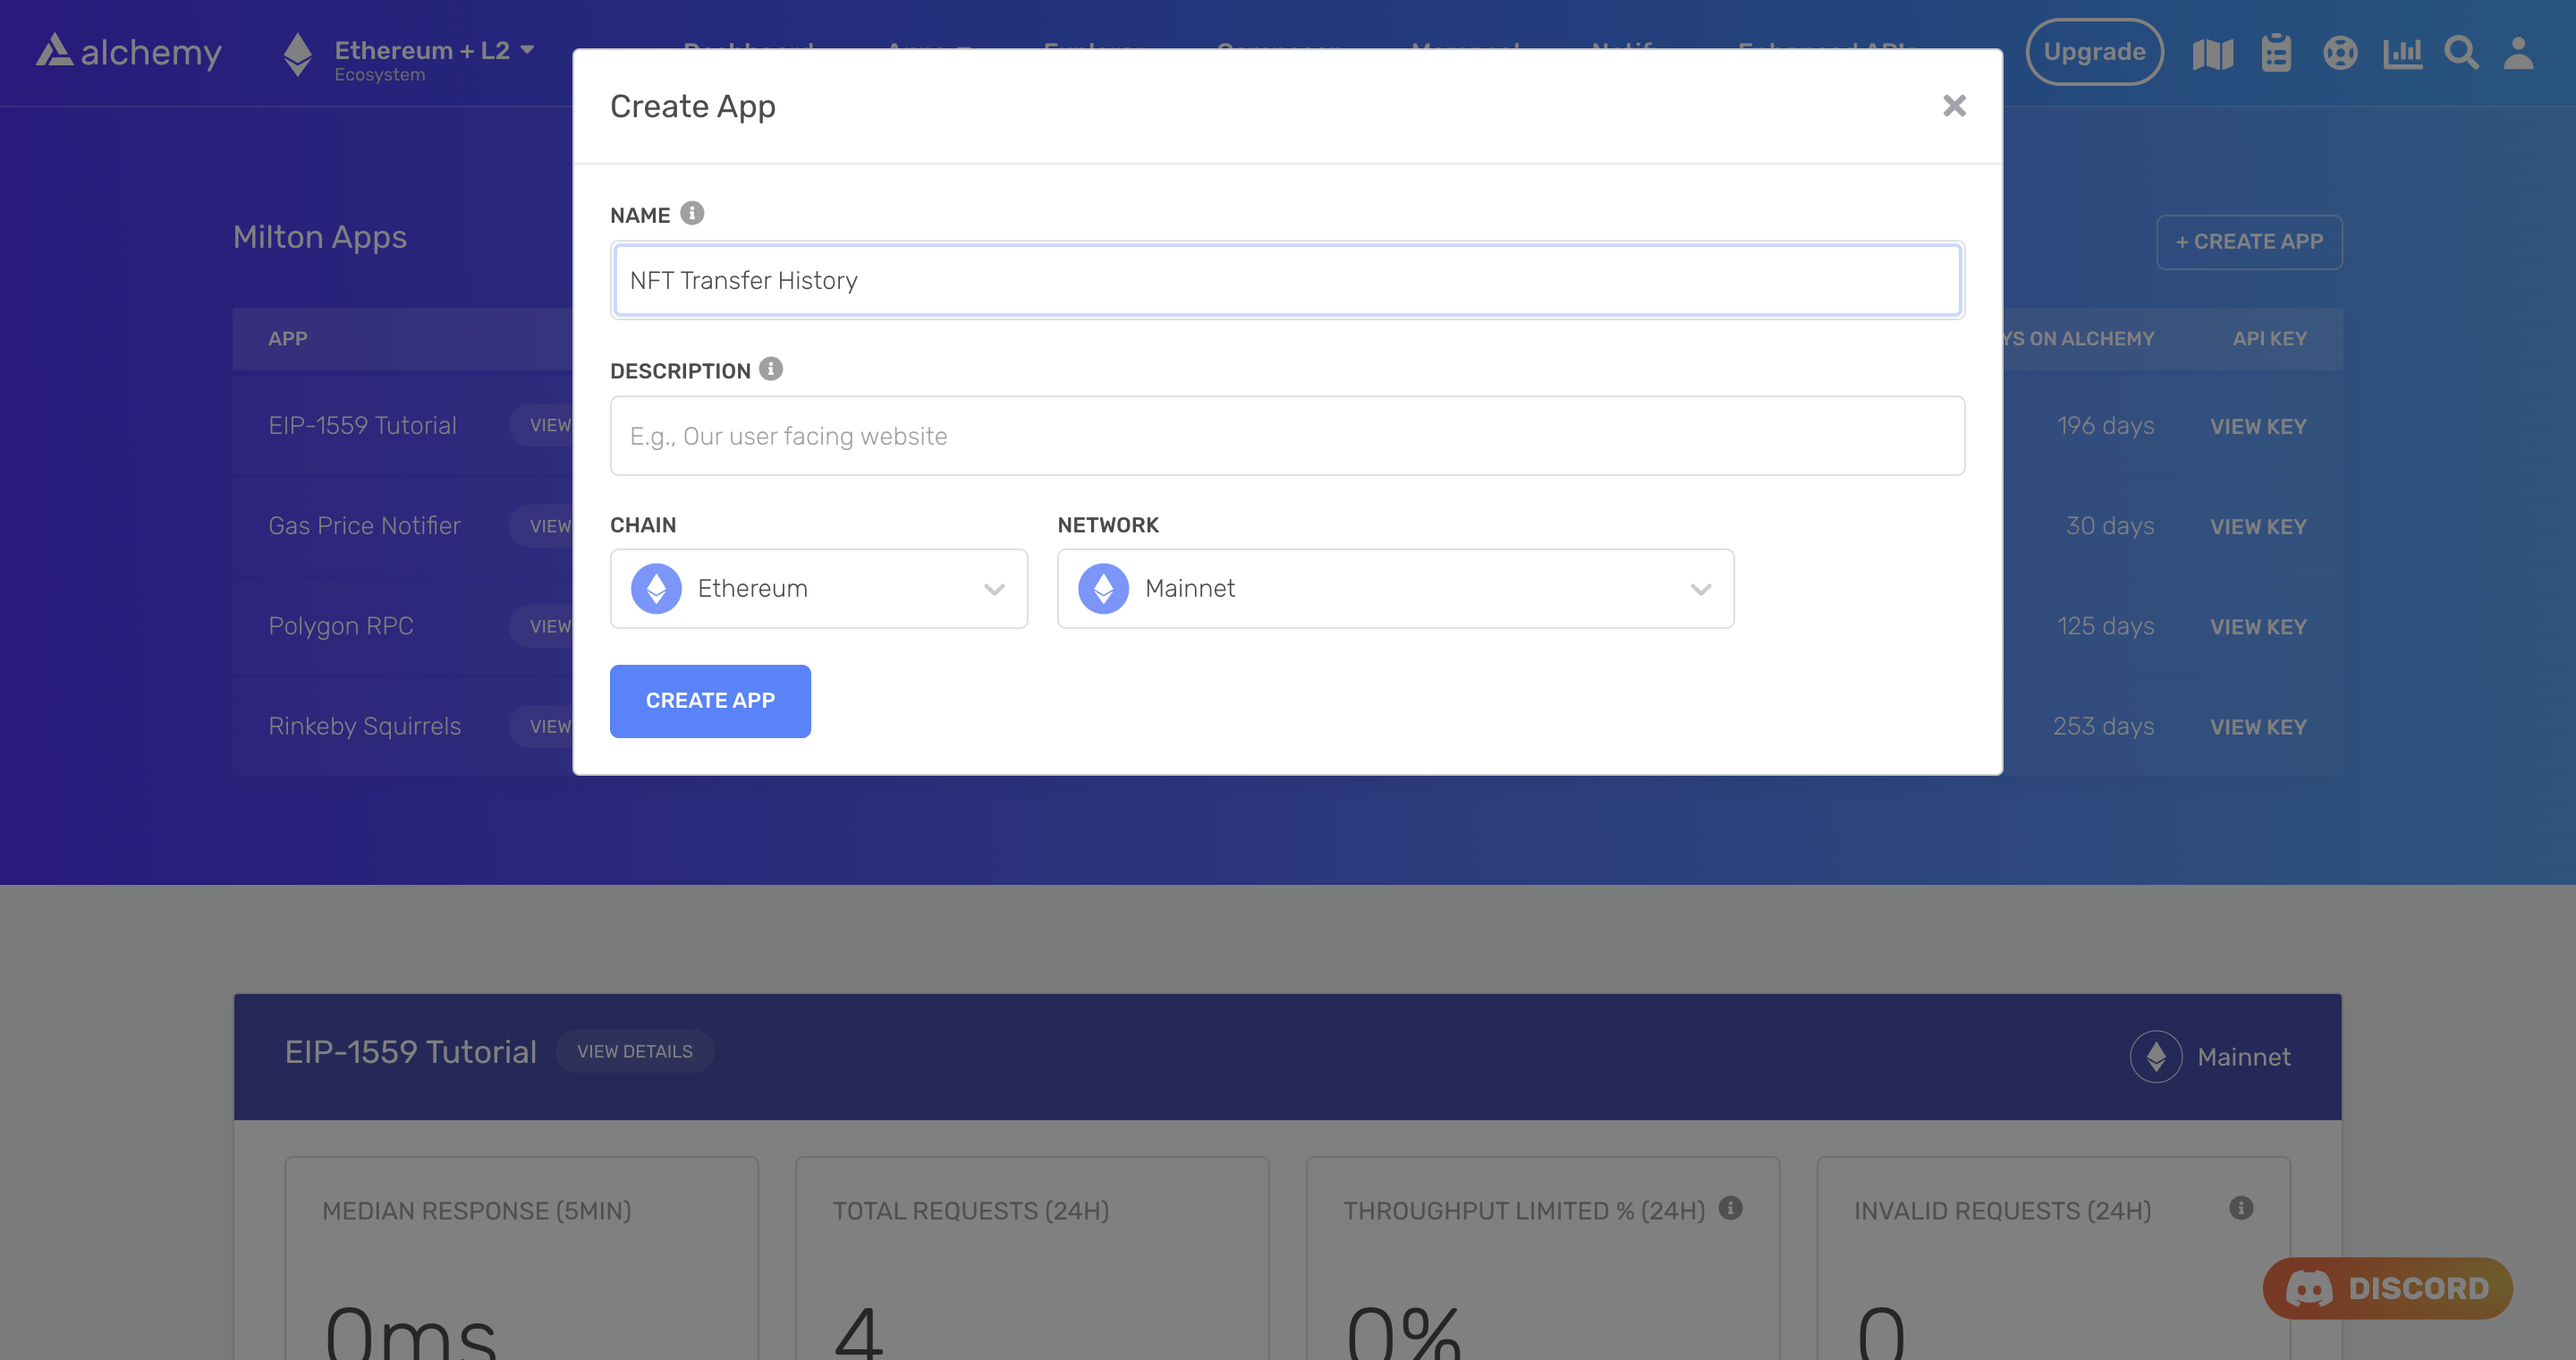
Task: Click the Alchemy logo
Action: click(x=129, y=52)
